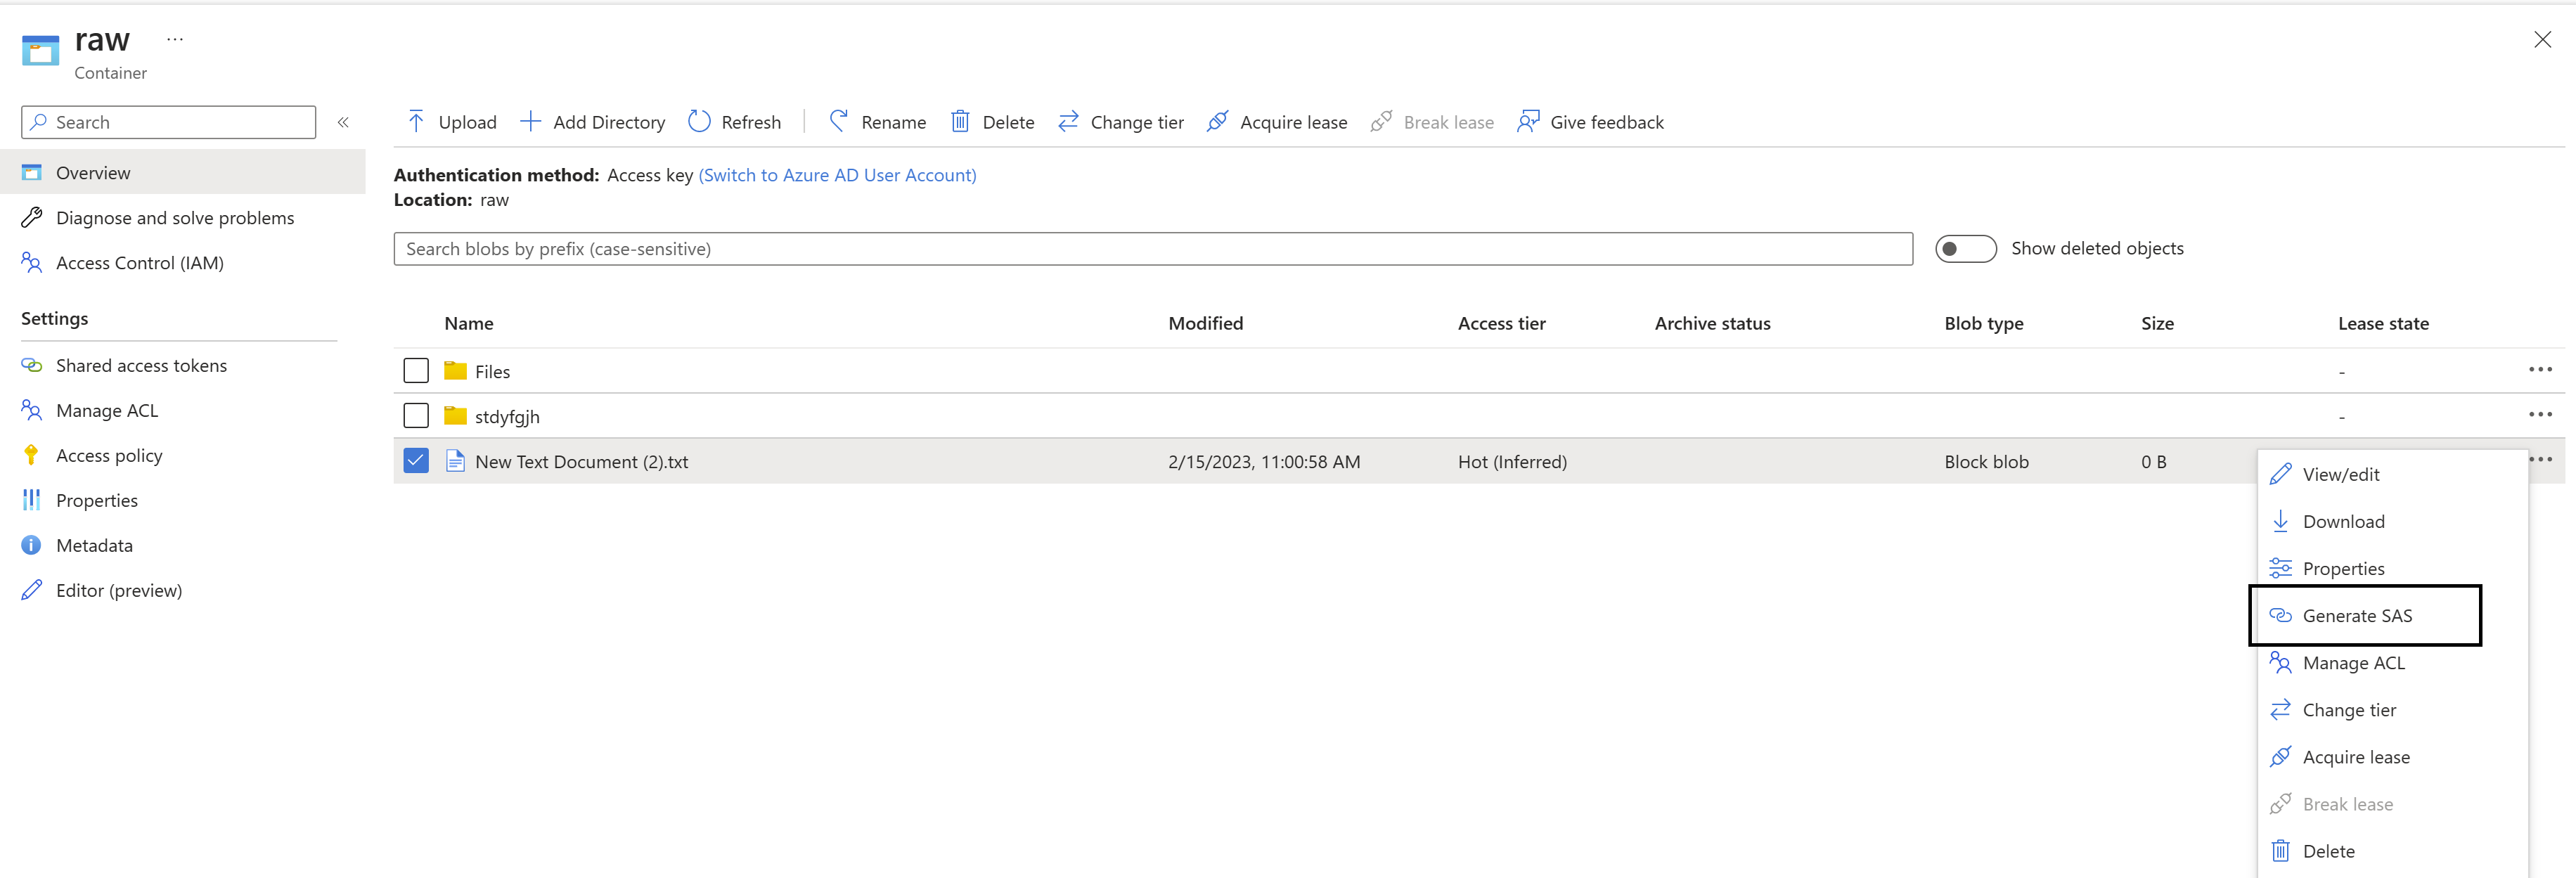The width and height of the screenshot is (2576, 878).
Task: Click Switch to Azure AD User Account link
Action: [837, 175]
